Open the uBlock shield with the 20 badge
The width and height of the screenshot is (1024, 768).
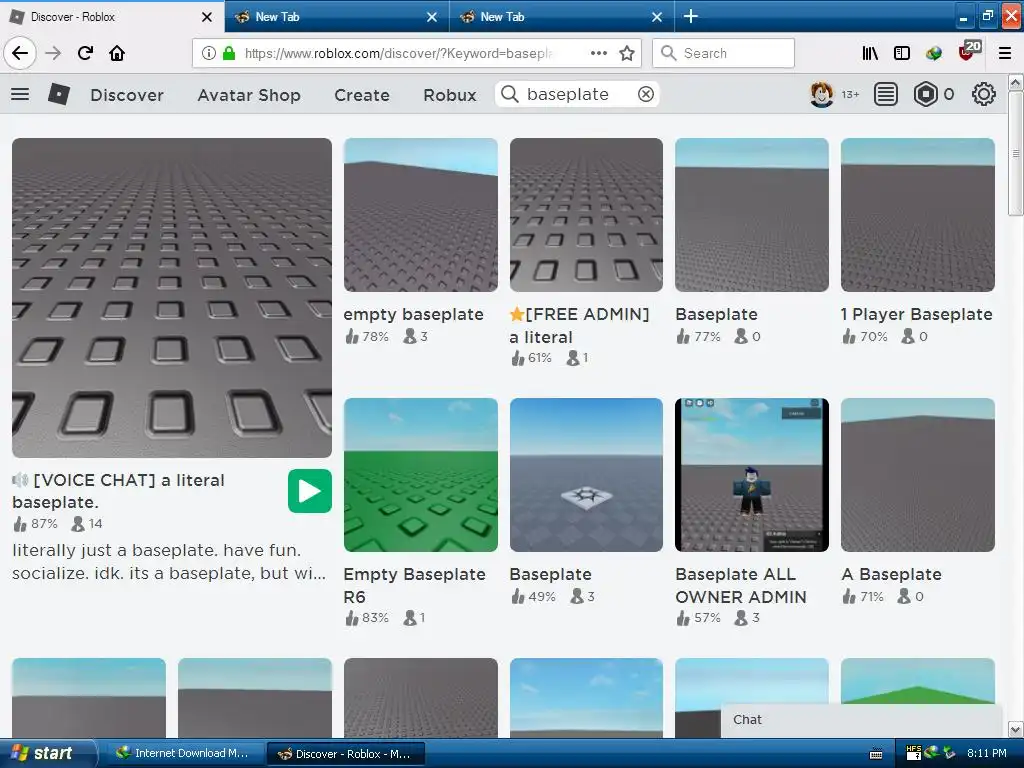pyautogui.click(x=969, y=51)
